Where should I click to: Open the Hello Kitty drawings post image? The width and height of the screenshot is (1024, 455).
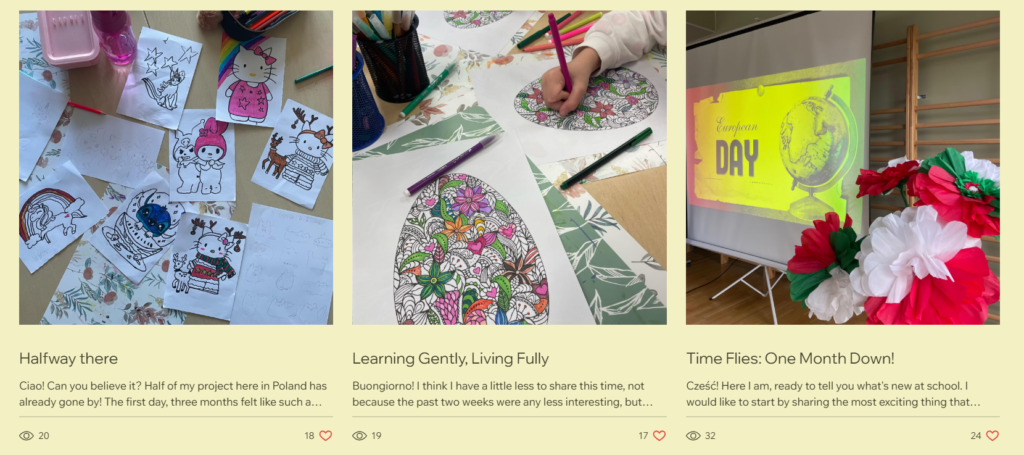pos(176,167)
